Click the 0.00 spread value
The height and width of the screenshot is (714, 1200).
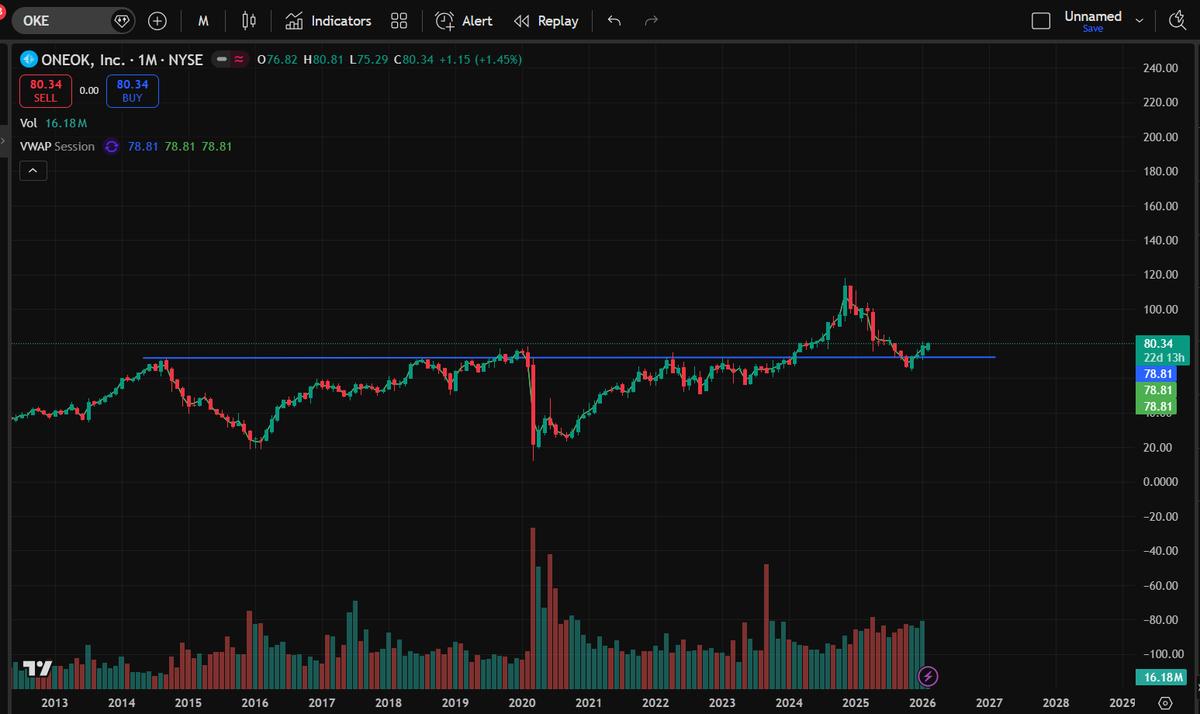89,91
